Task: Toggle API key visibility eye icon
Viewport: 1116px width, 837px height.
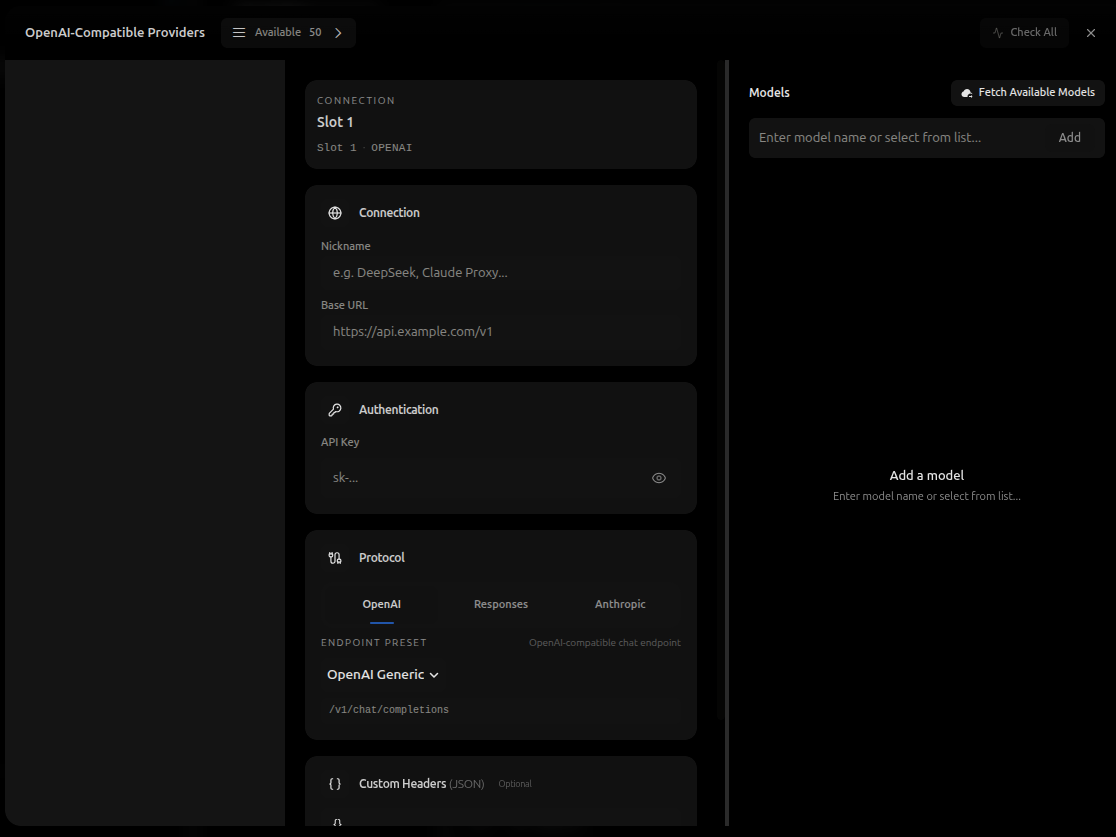Action: coord(659,478)
